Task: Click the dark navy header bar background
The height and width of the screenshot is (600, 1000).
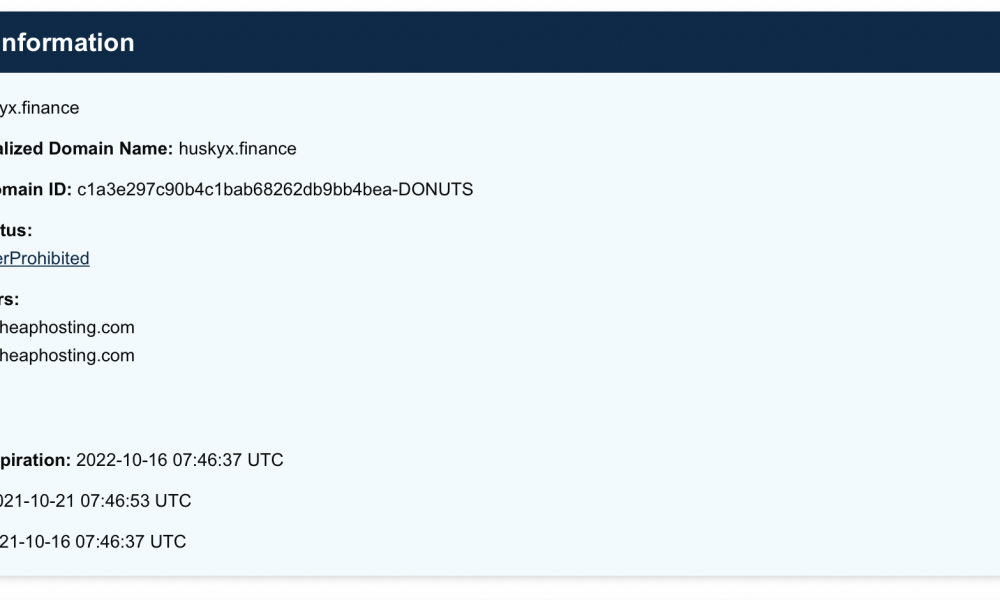Action: (574, 42)
